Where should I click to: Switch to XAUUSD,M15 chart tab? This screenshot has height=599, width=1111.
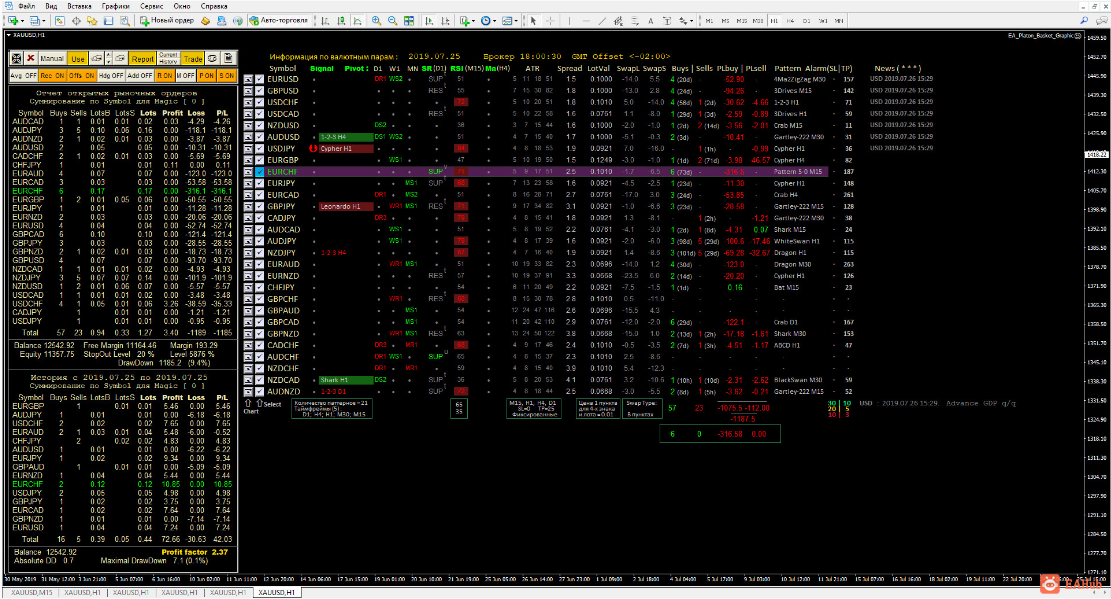pos(31,592)
